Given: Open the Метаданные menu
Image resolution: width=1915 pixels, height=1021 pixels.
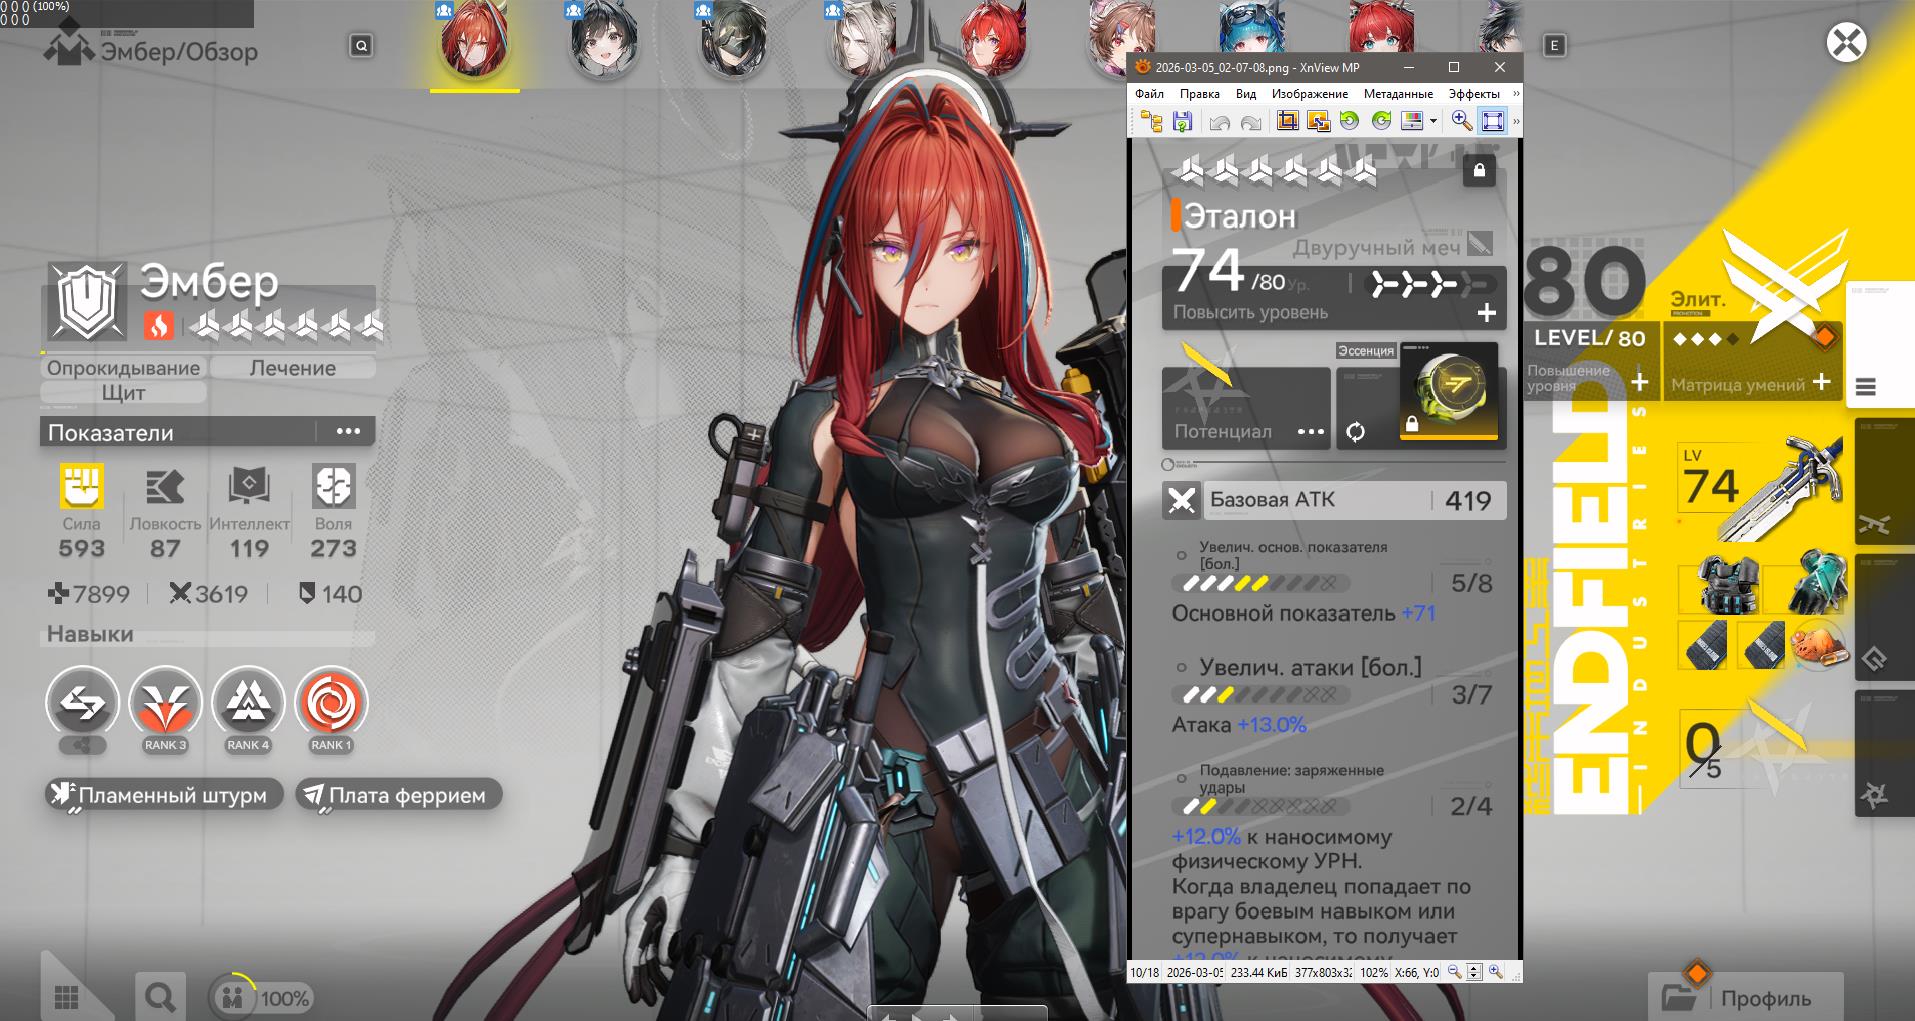Looking at the screenshot, I should tap(1398, 94).
